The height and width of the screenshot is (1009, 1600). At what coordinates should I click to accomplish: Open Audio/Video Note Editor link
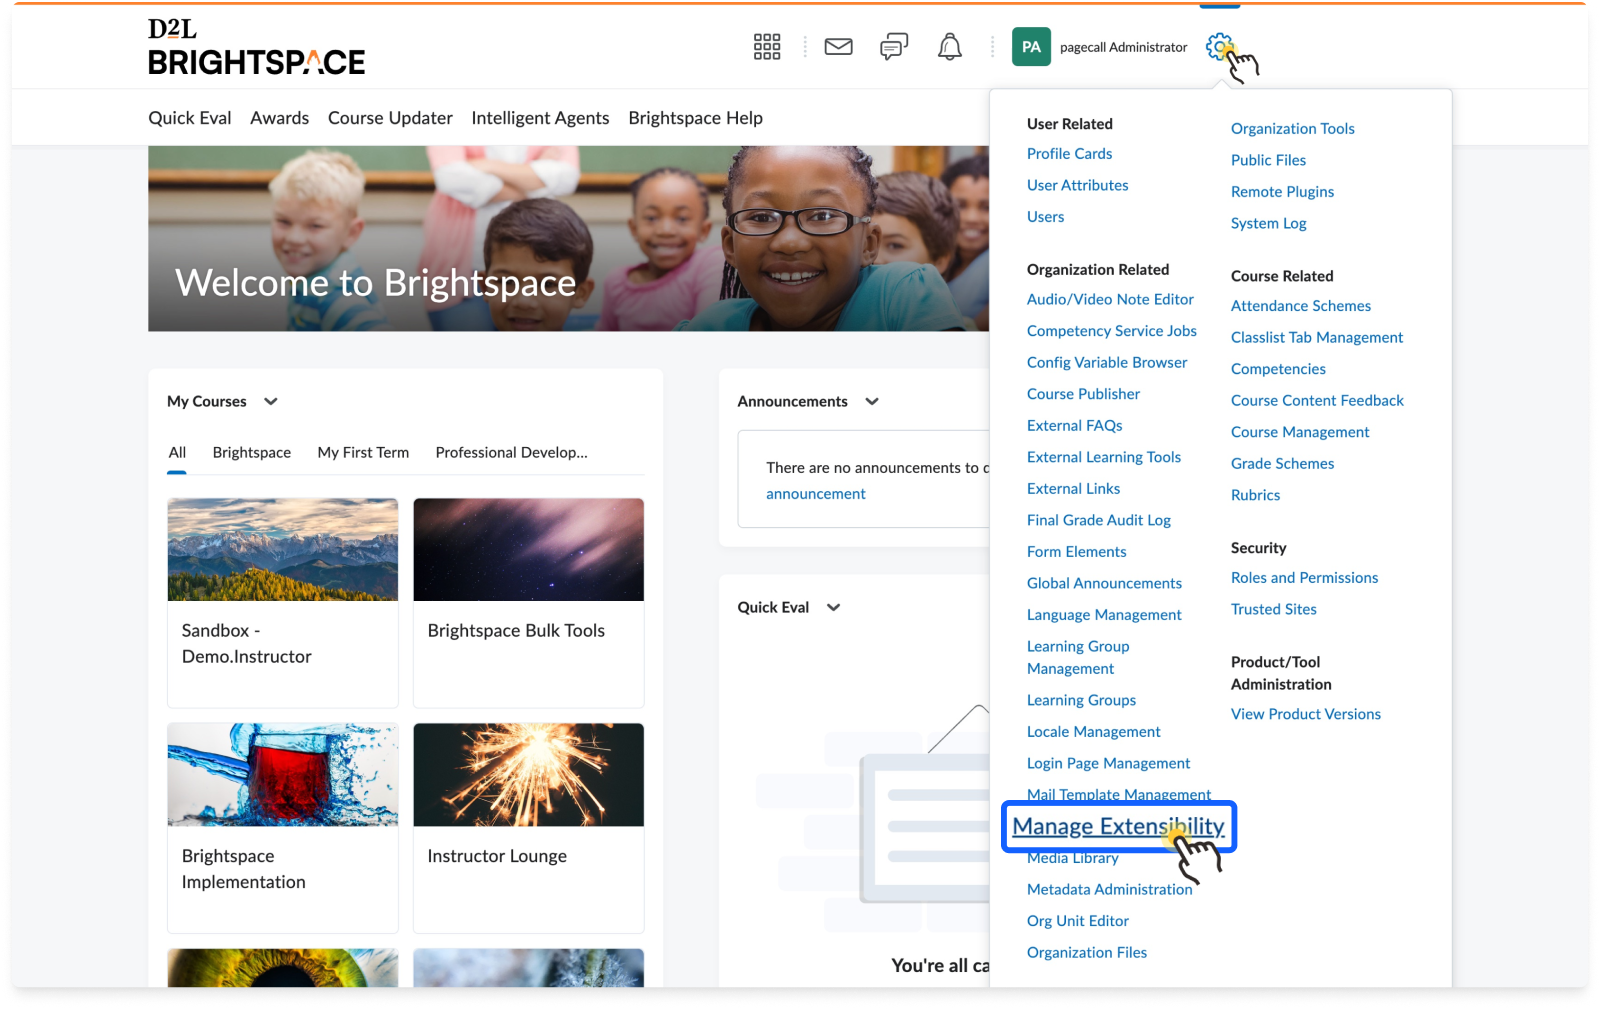pyautogui.click(x=1110, y=300)
